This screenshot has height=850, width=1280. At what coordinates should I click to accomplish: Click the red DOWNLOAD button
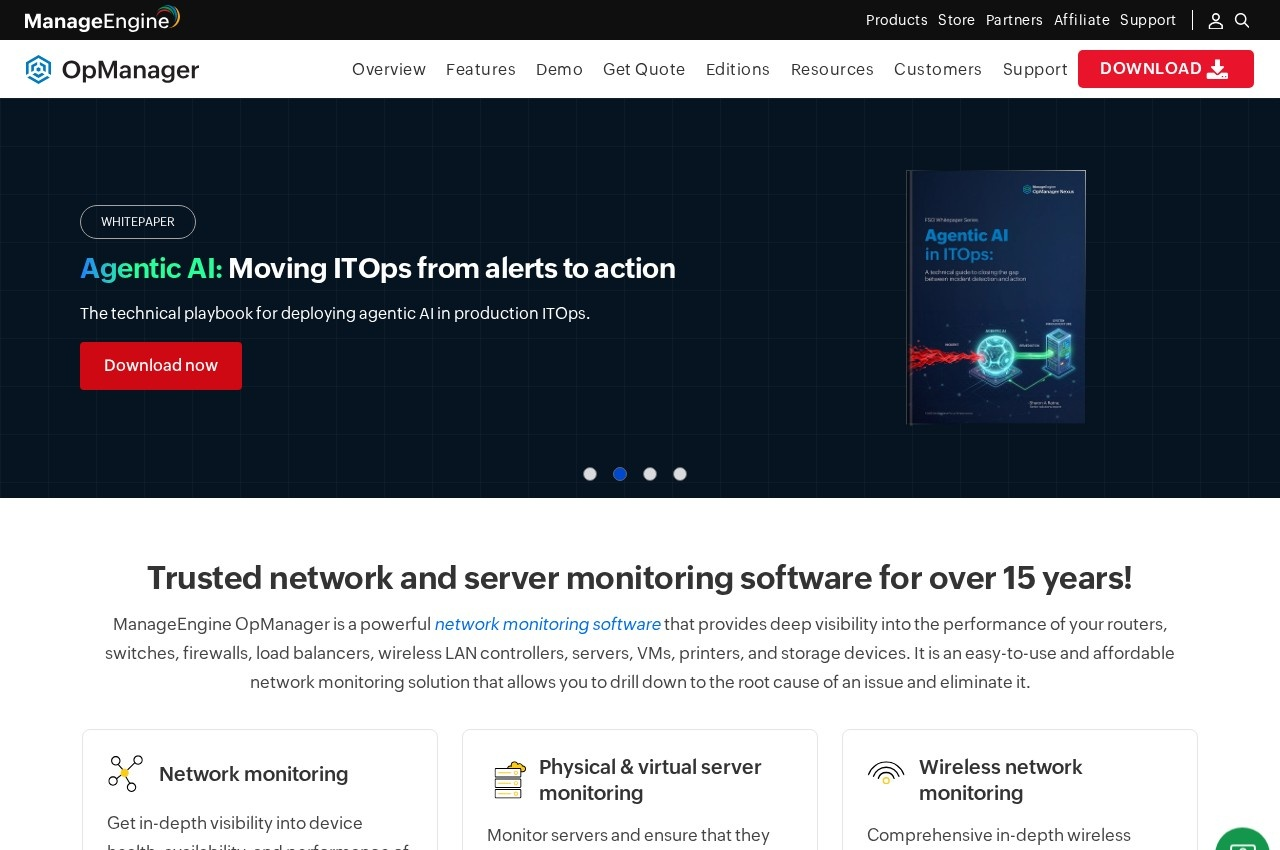click(1166, 69)
